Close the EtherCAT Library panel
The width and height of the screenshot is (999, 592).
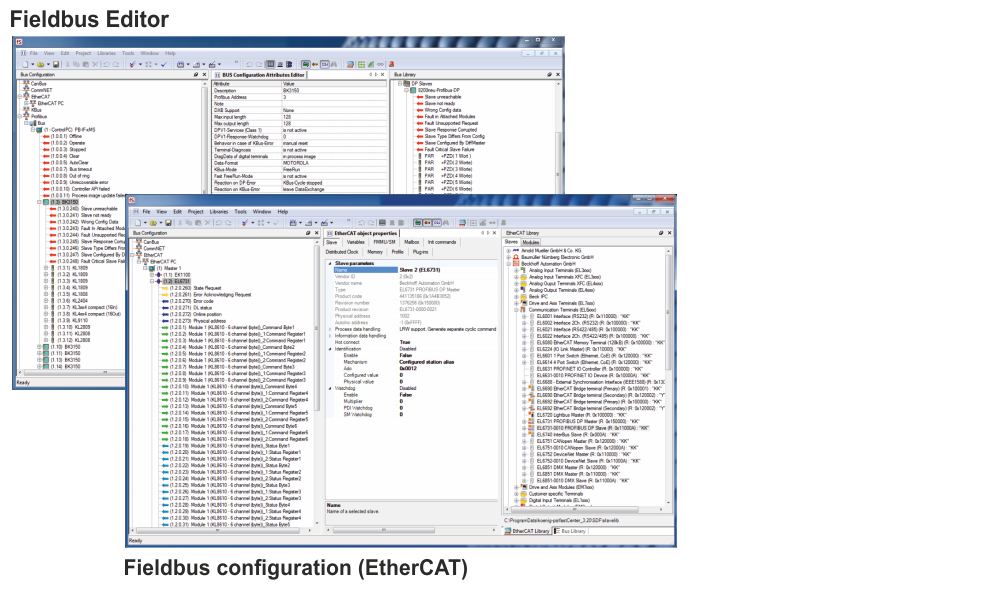click(x=670, y=233)
